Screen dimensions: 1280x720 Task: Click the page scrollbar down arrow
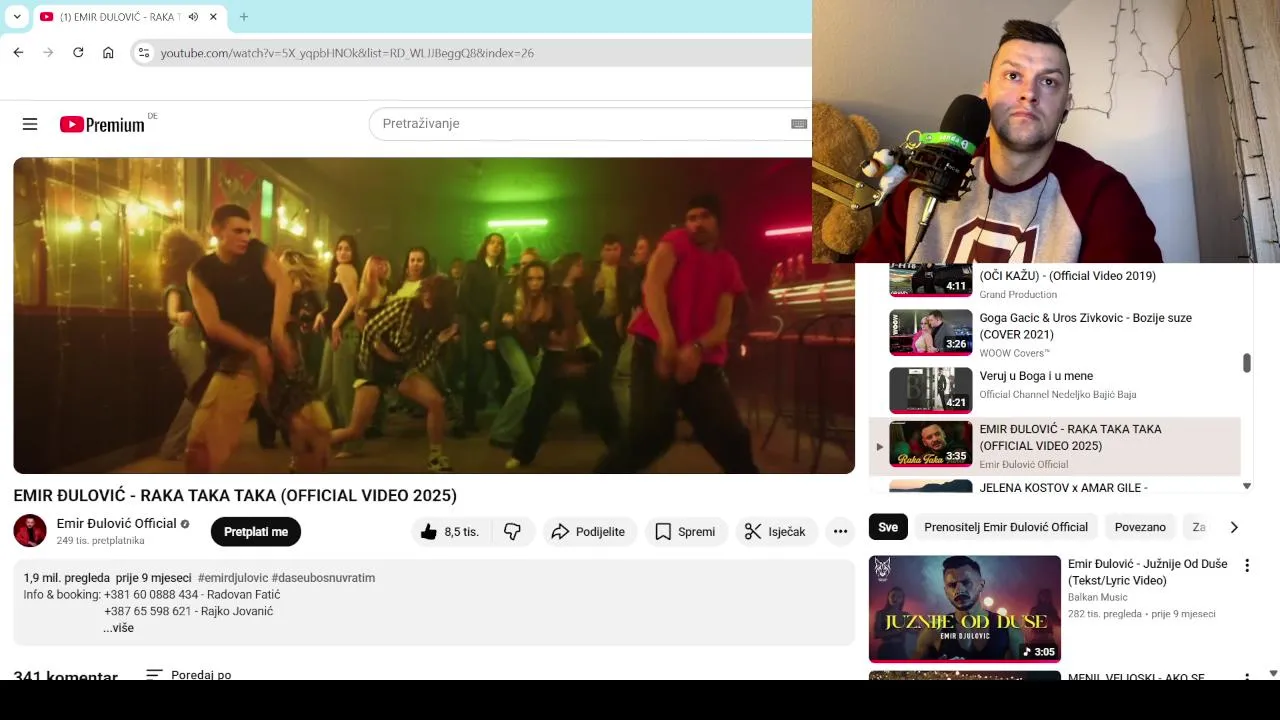[x=1273, y=673]
